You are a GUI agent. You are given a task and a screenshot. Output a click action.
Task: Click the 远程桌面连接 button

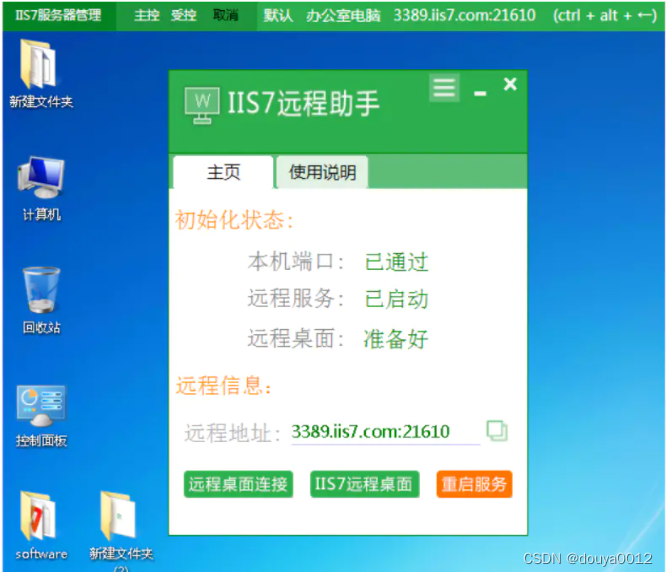click(x=238, y=484)
